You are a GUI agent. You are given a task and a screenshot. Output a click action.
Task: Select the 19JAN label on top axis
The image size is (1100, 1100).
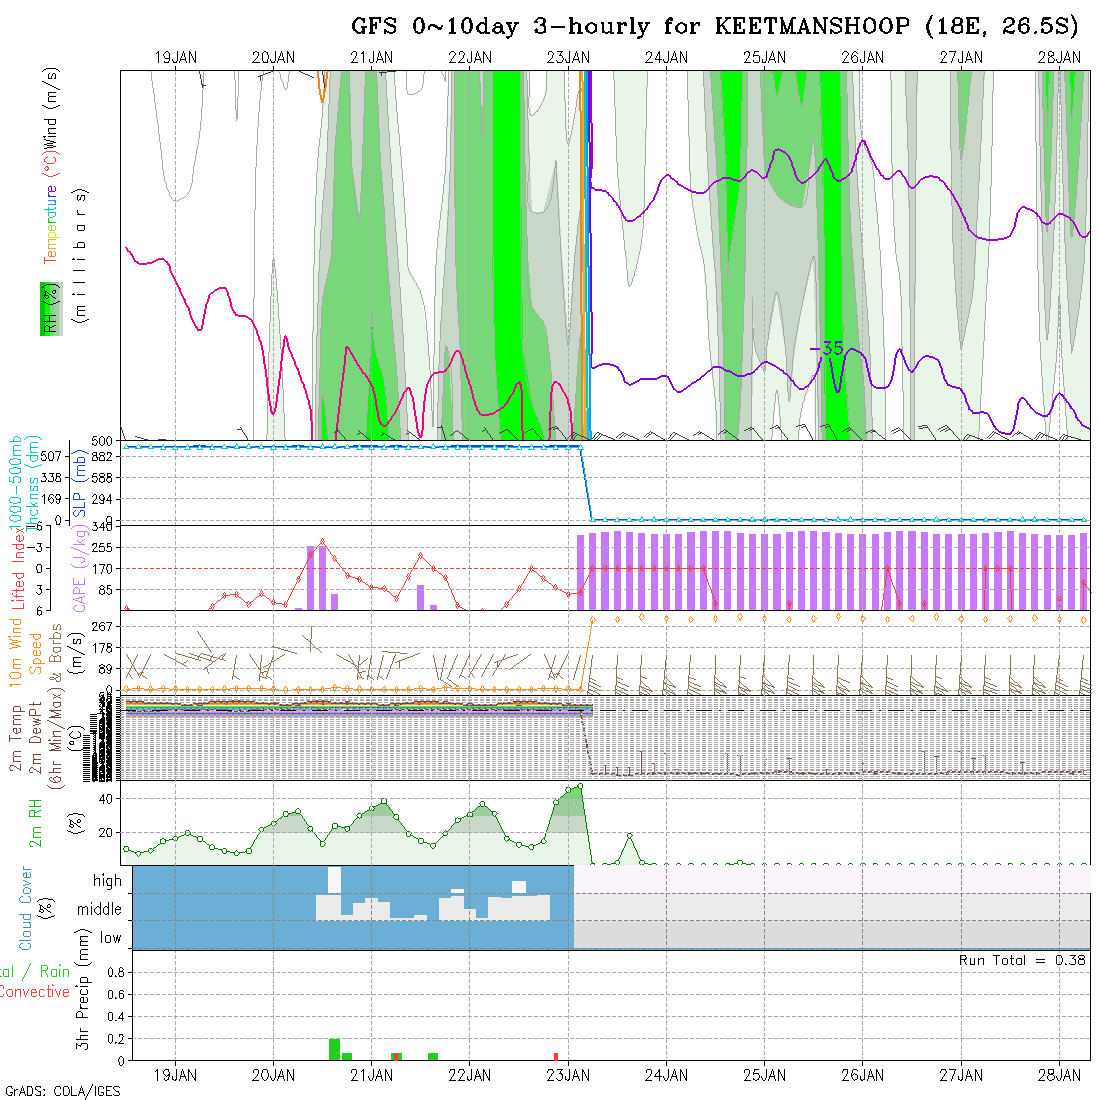(x=175, y=58)
